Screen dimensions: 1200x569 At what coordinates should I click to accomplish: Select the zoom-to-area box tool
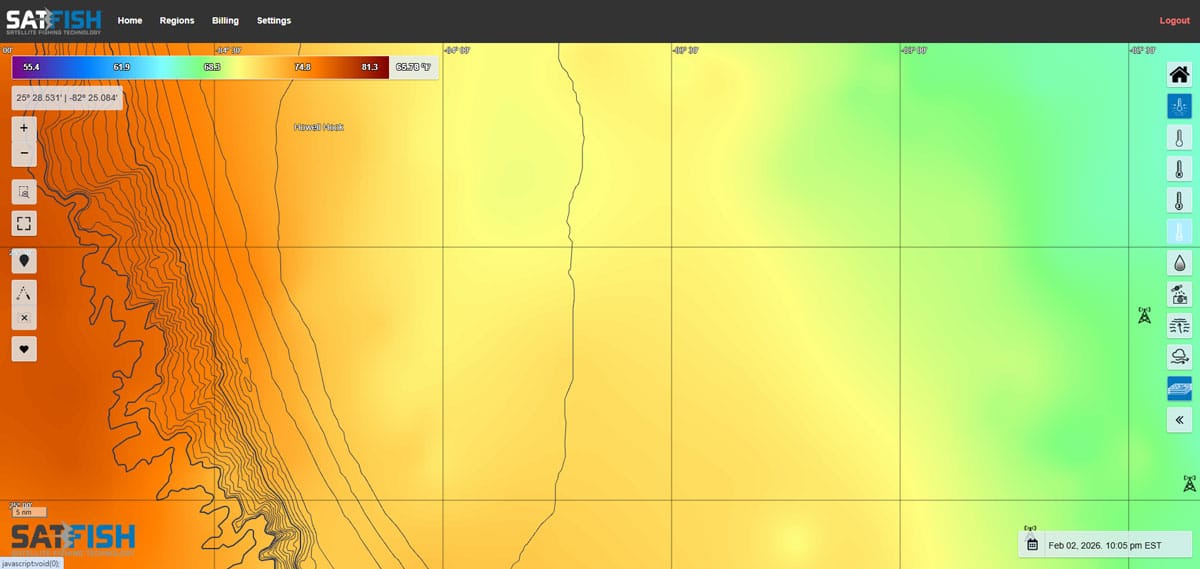point(24,191)
